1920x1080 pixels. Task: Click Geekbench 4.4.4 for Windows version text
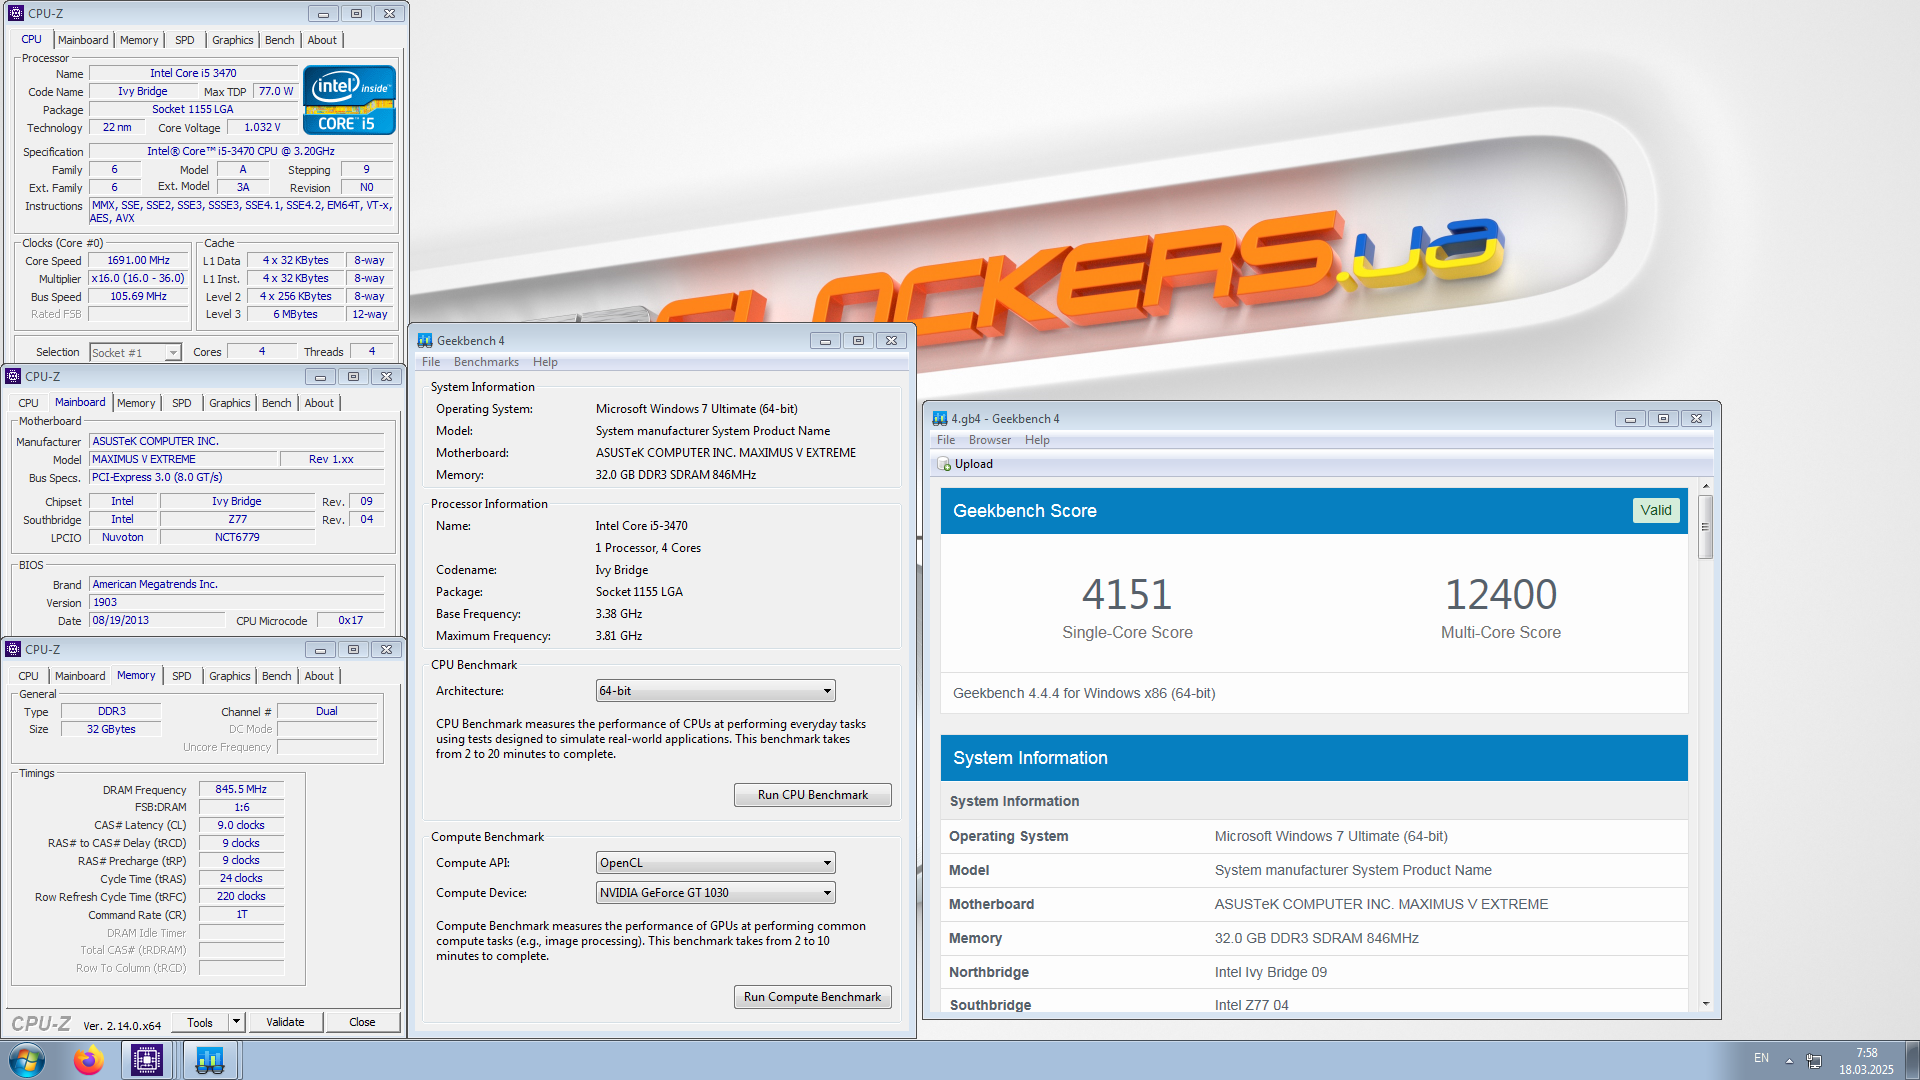1084,693
